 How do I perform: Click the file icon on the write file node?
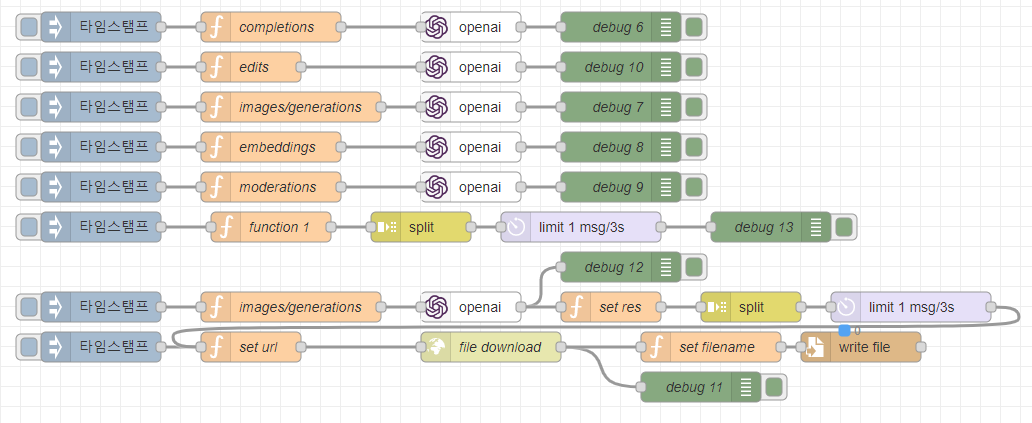click(816, 347)
